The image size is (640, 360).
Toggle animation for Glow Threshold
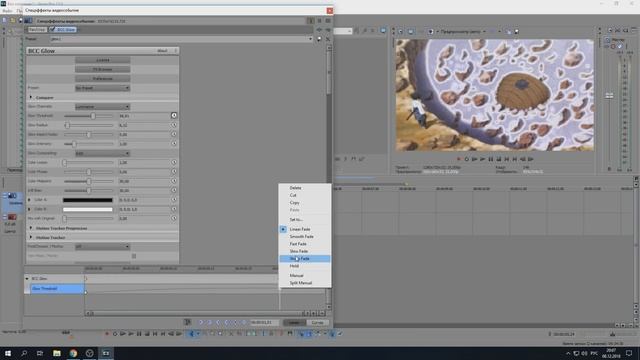[x=174, y=116]
